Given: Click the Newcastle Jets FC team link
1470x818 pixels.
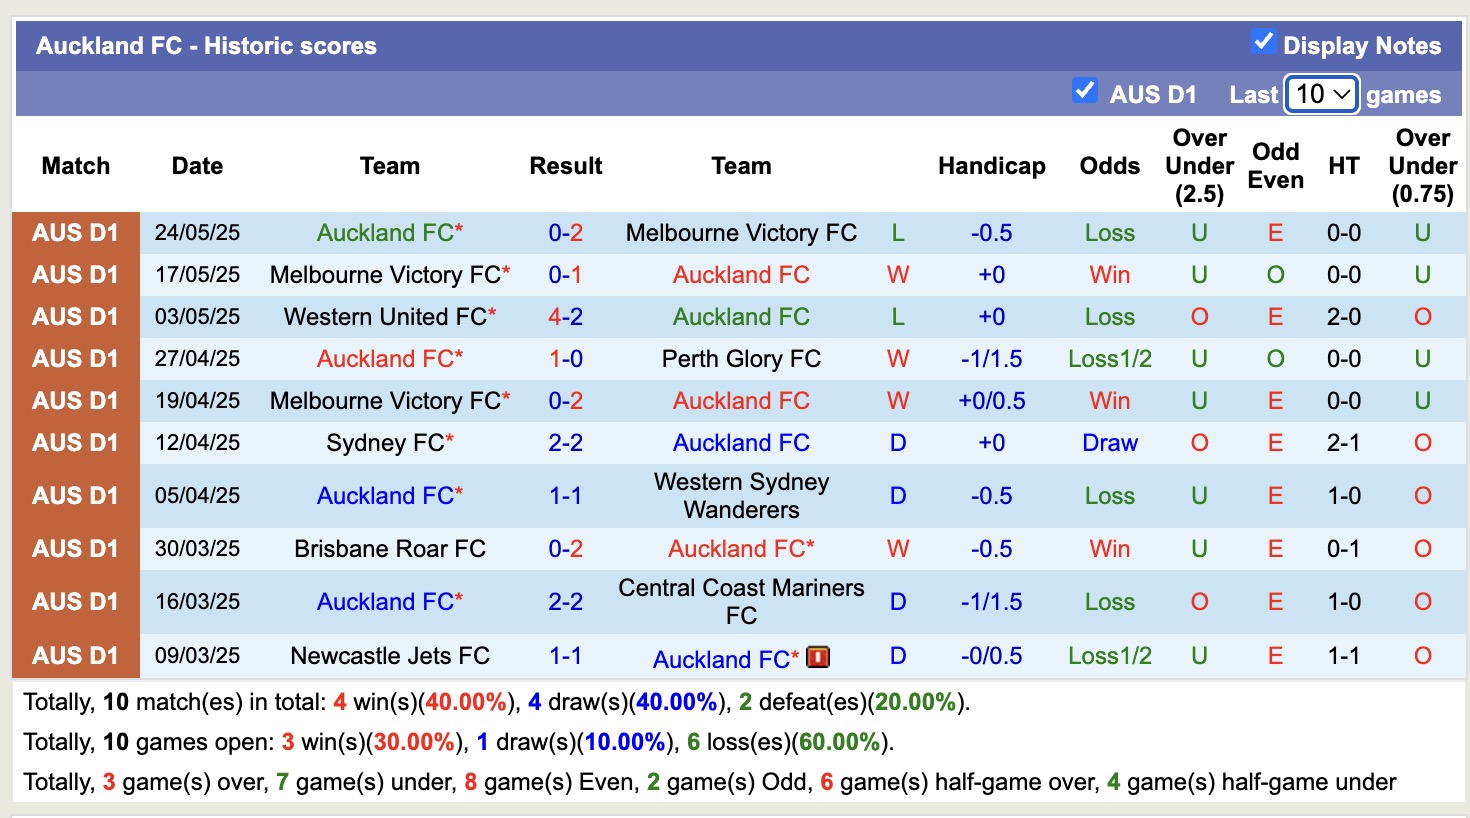Looking at the screenshot, I should pos(389,656).
